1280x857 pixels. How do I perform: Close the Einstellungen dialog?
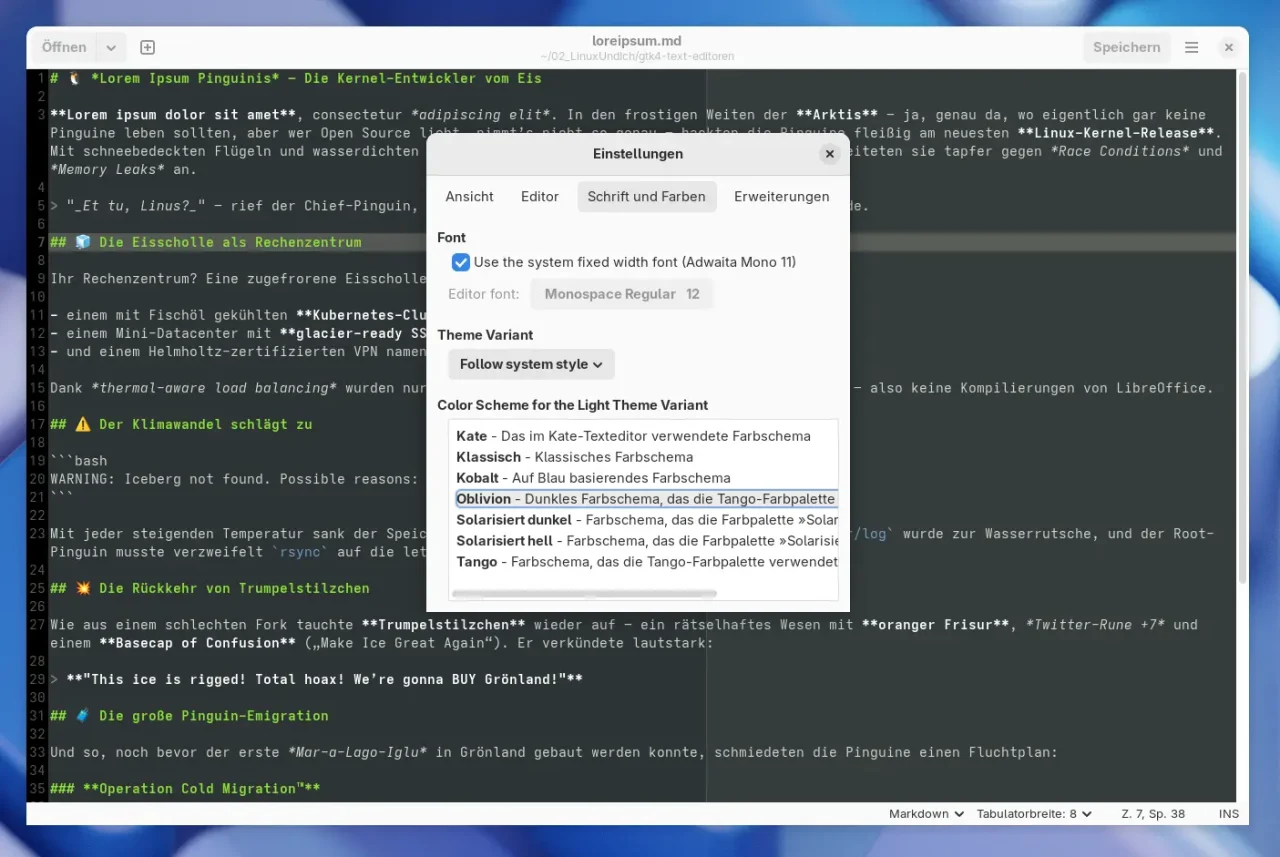[x=829, y=154]
